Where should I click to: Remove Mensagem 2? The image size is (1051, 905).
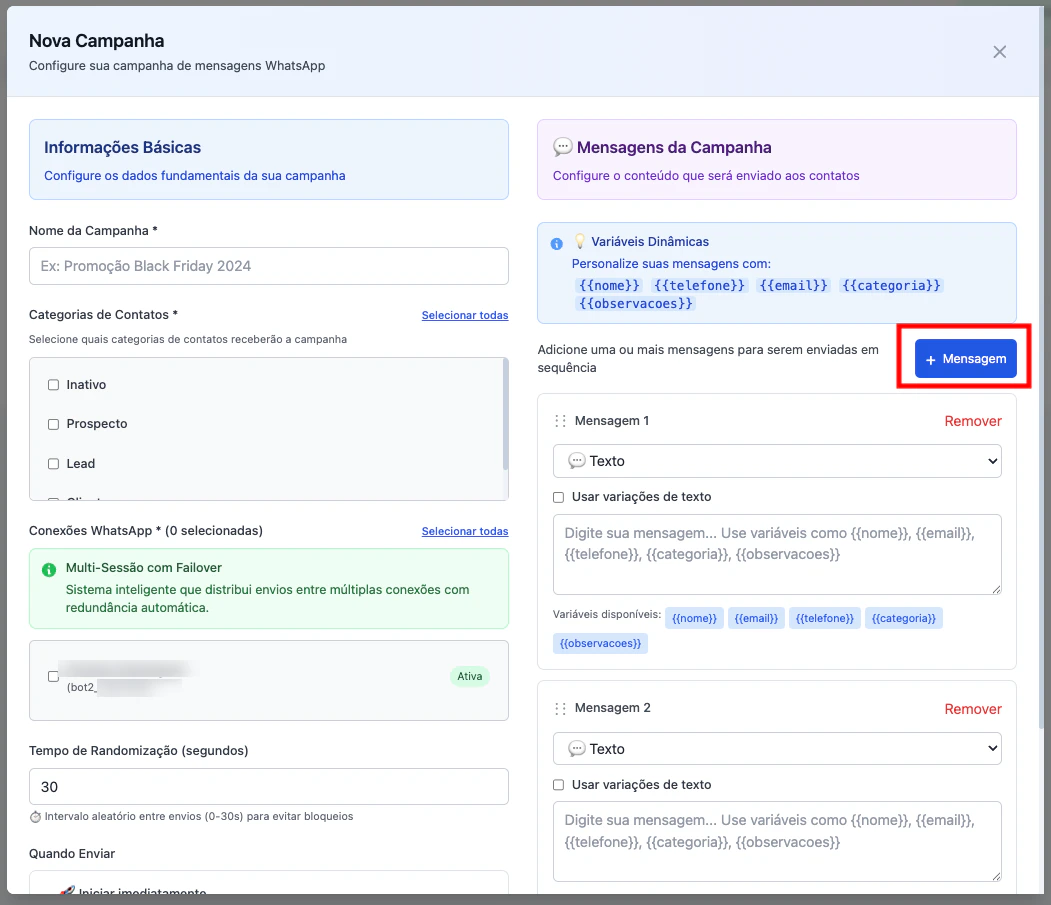[973, 709]
